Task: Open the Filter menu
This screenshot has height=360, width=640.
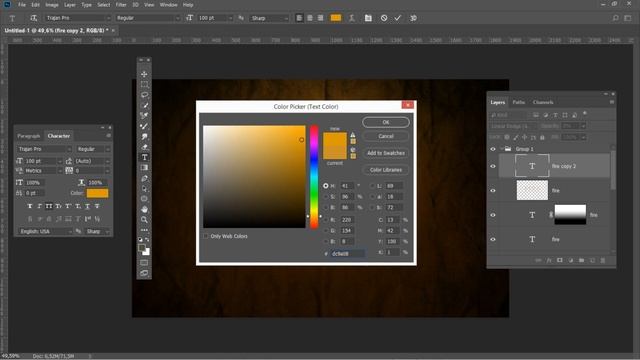Action: 121,5
